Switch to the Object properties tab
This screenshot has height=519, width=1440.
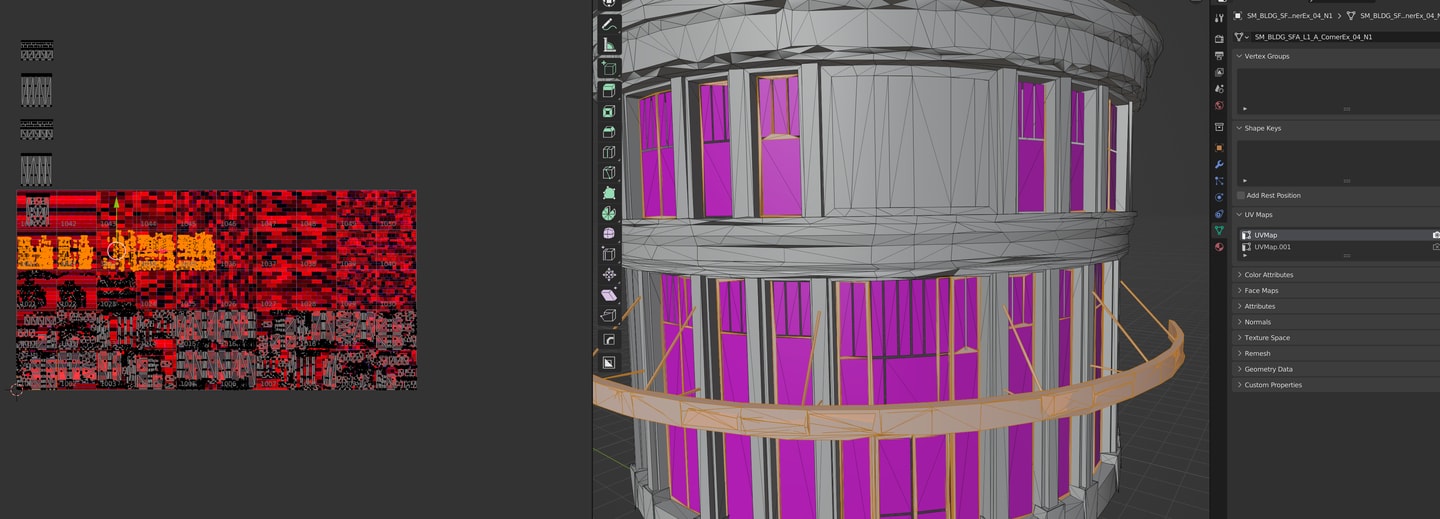pyautogui.click(x=1219, y=147)
